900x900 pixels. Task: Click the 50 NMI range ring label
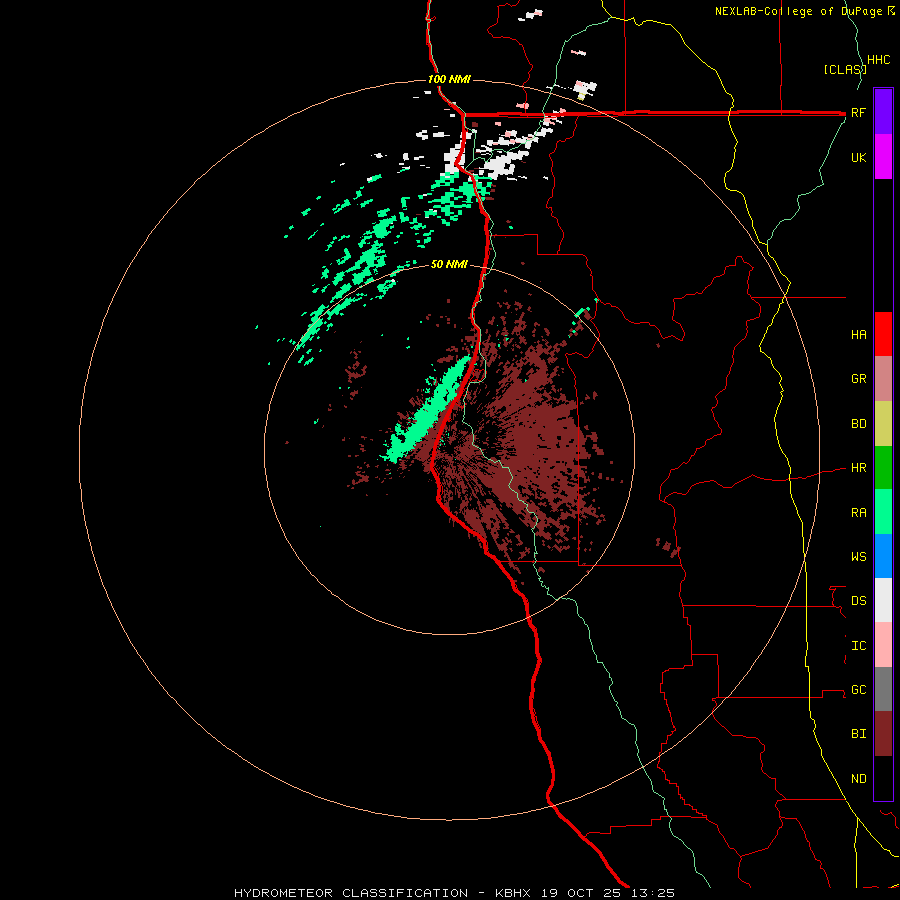[449, 264]
